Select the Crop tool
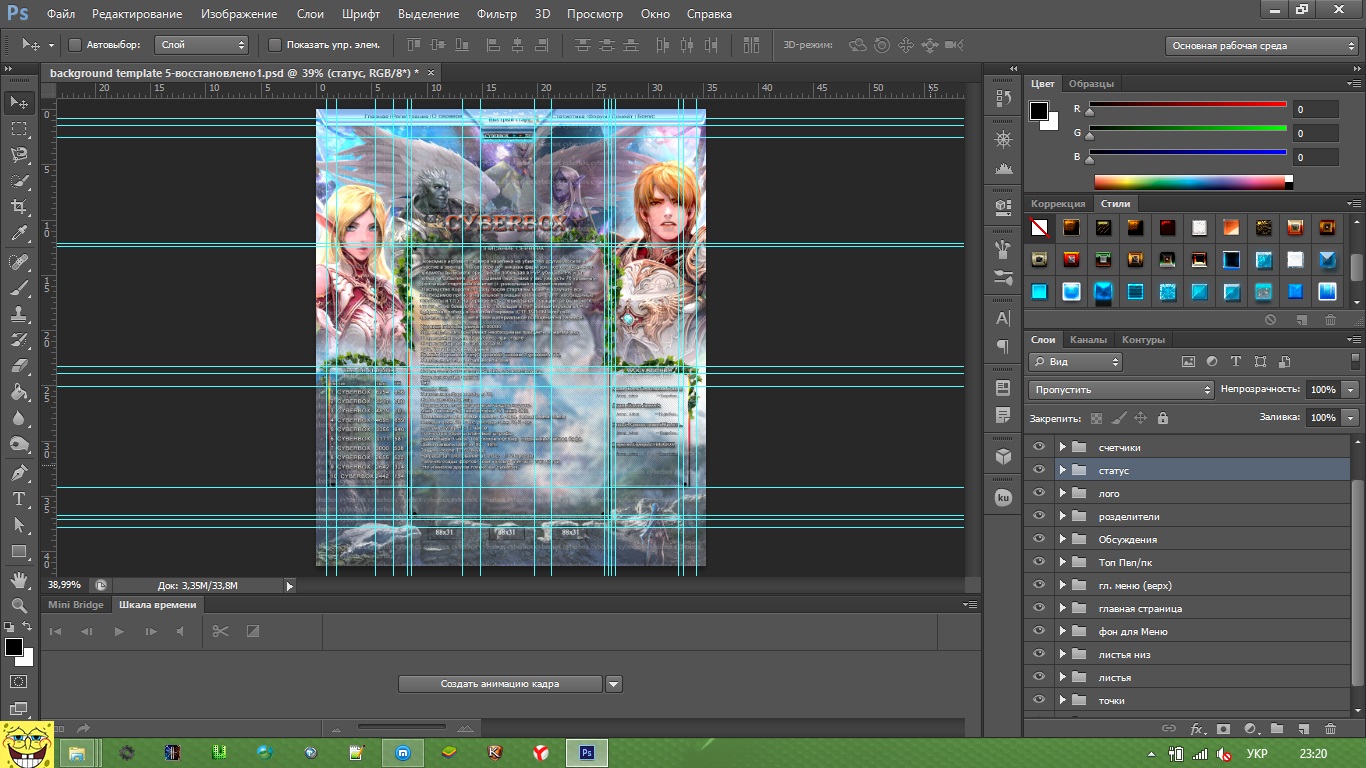The width and height of the screenshot is (1366, 768). pyautogui.click(x=19, y=207)
